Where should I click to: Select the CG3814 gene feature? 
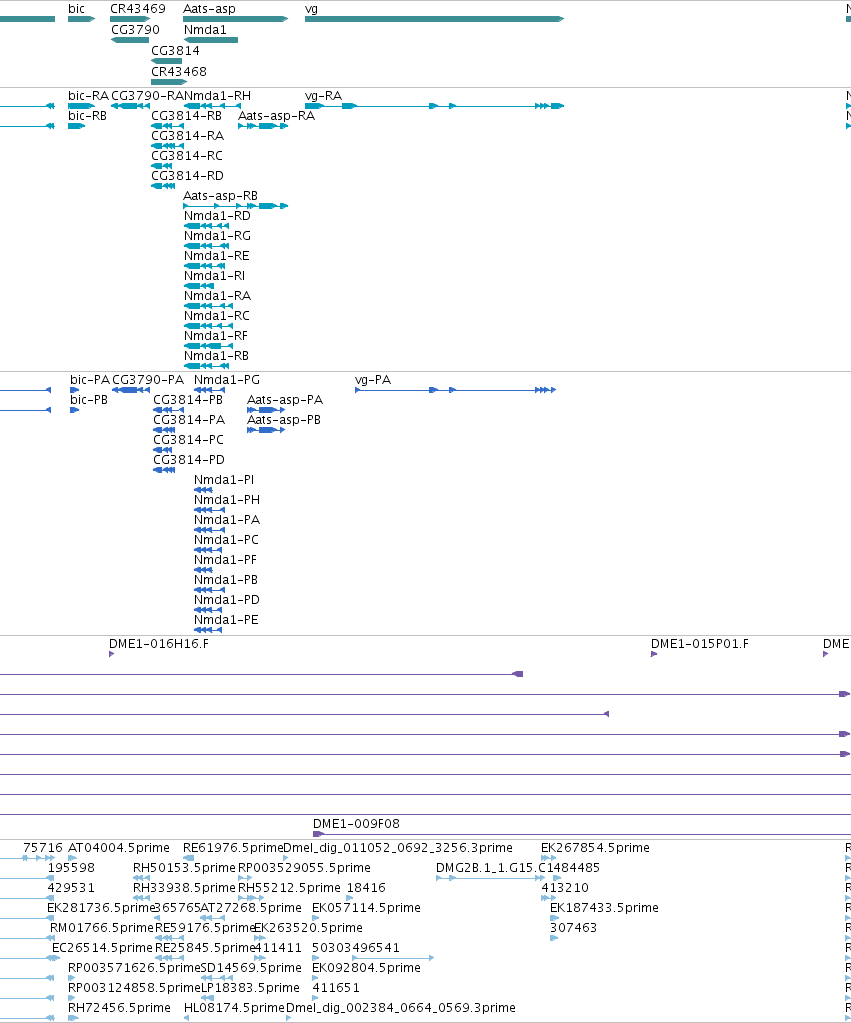click(166, 61)
